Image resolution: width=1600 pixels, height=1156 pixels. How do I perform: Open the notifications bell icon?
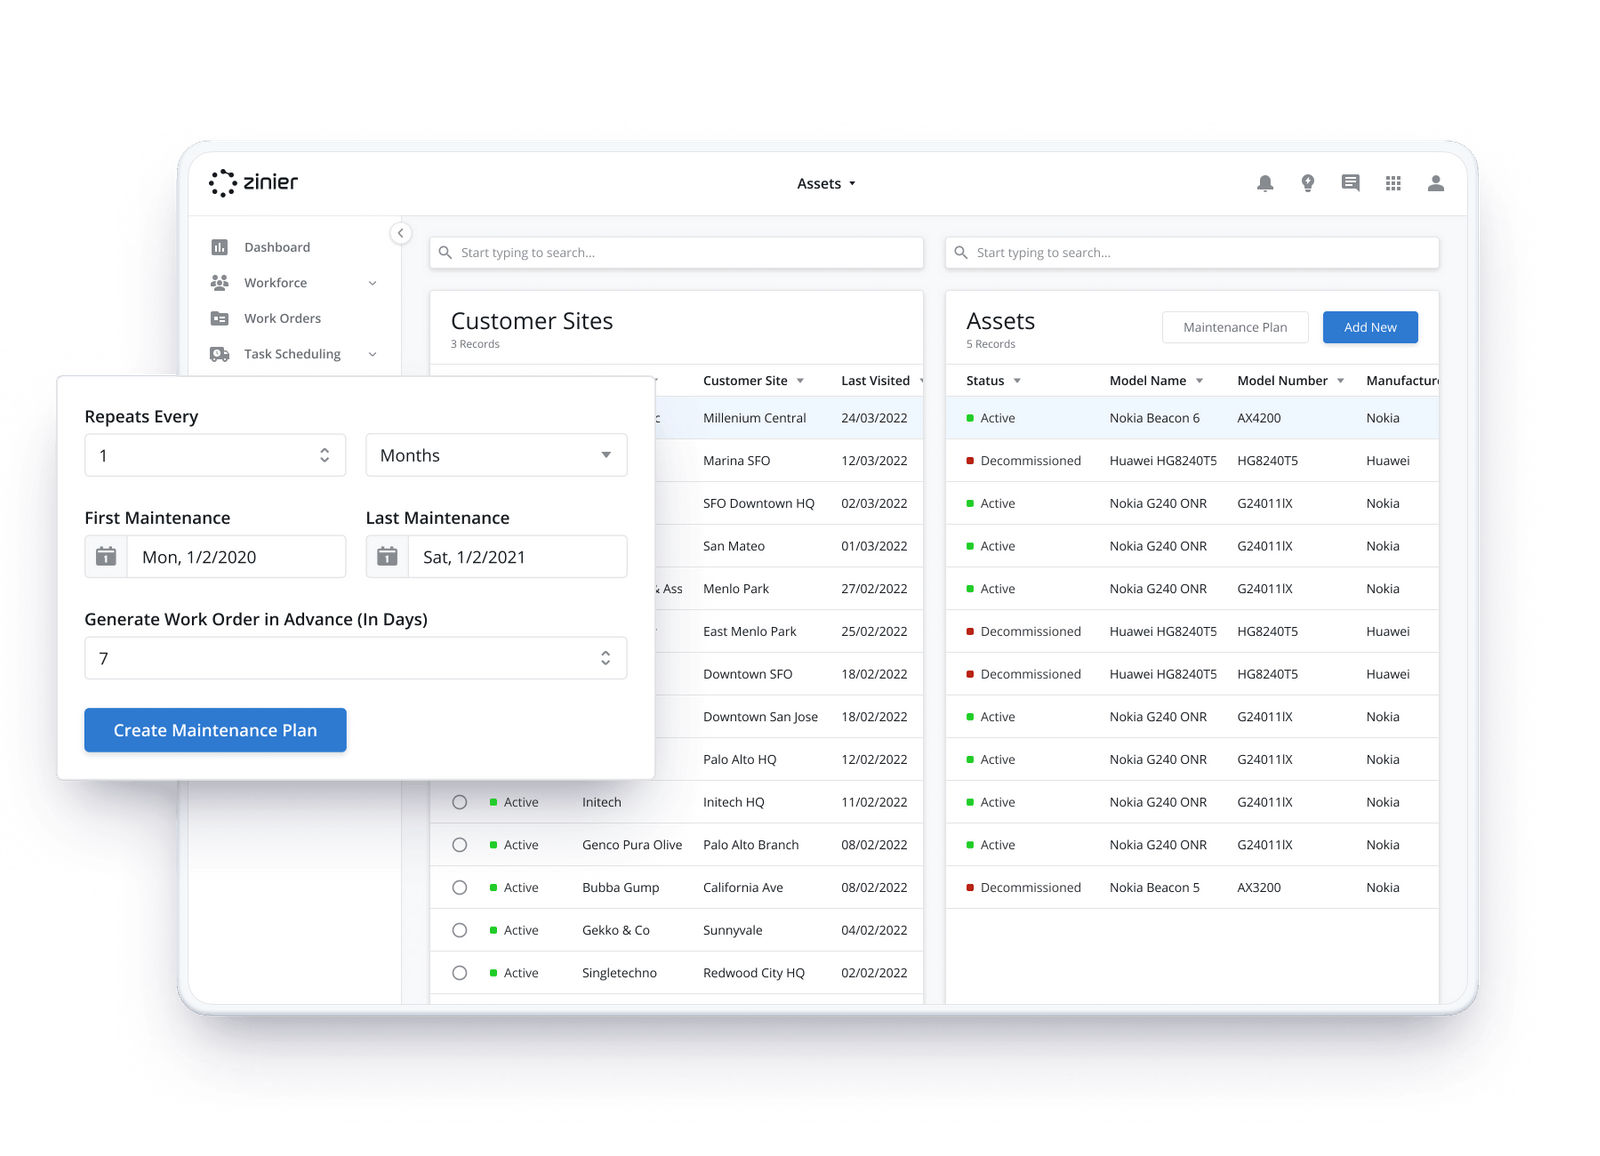coord(1265,183)
